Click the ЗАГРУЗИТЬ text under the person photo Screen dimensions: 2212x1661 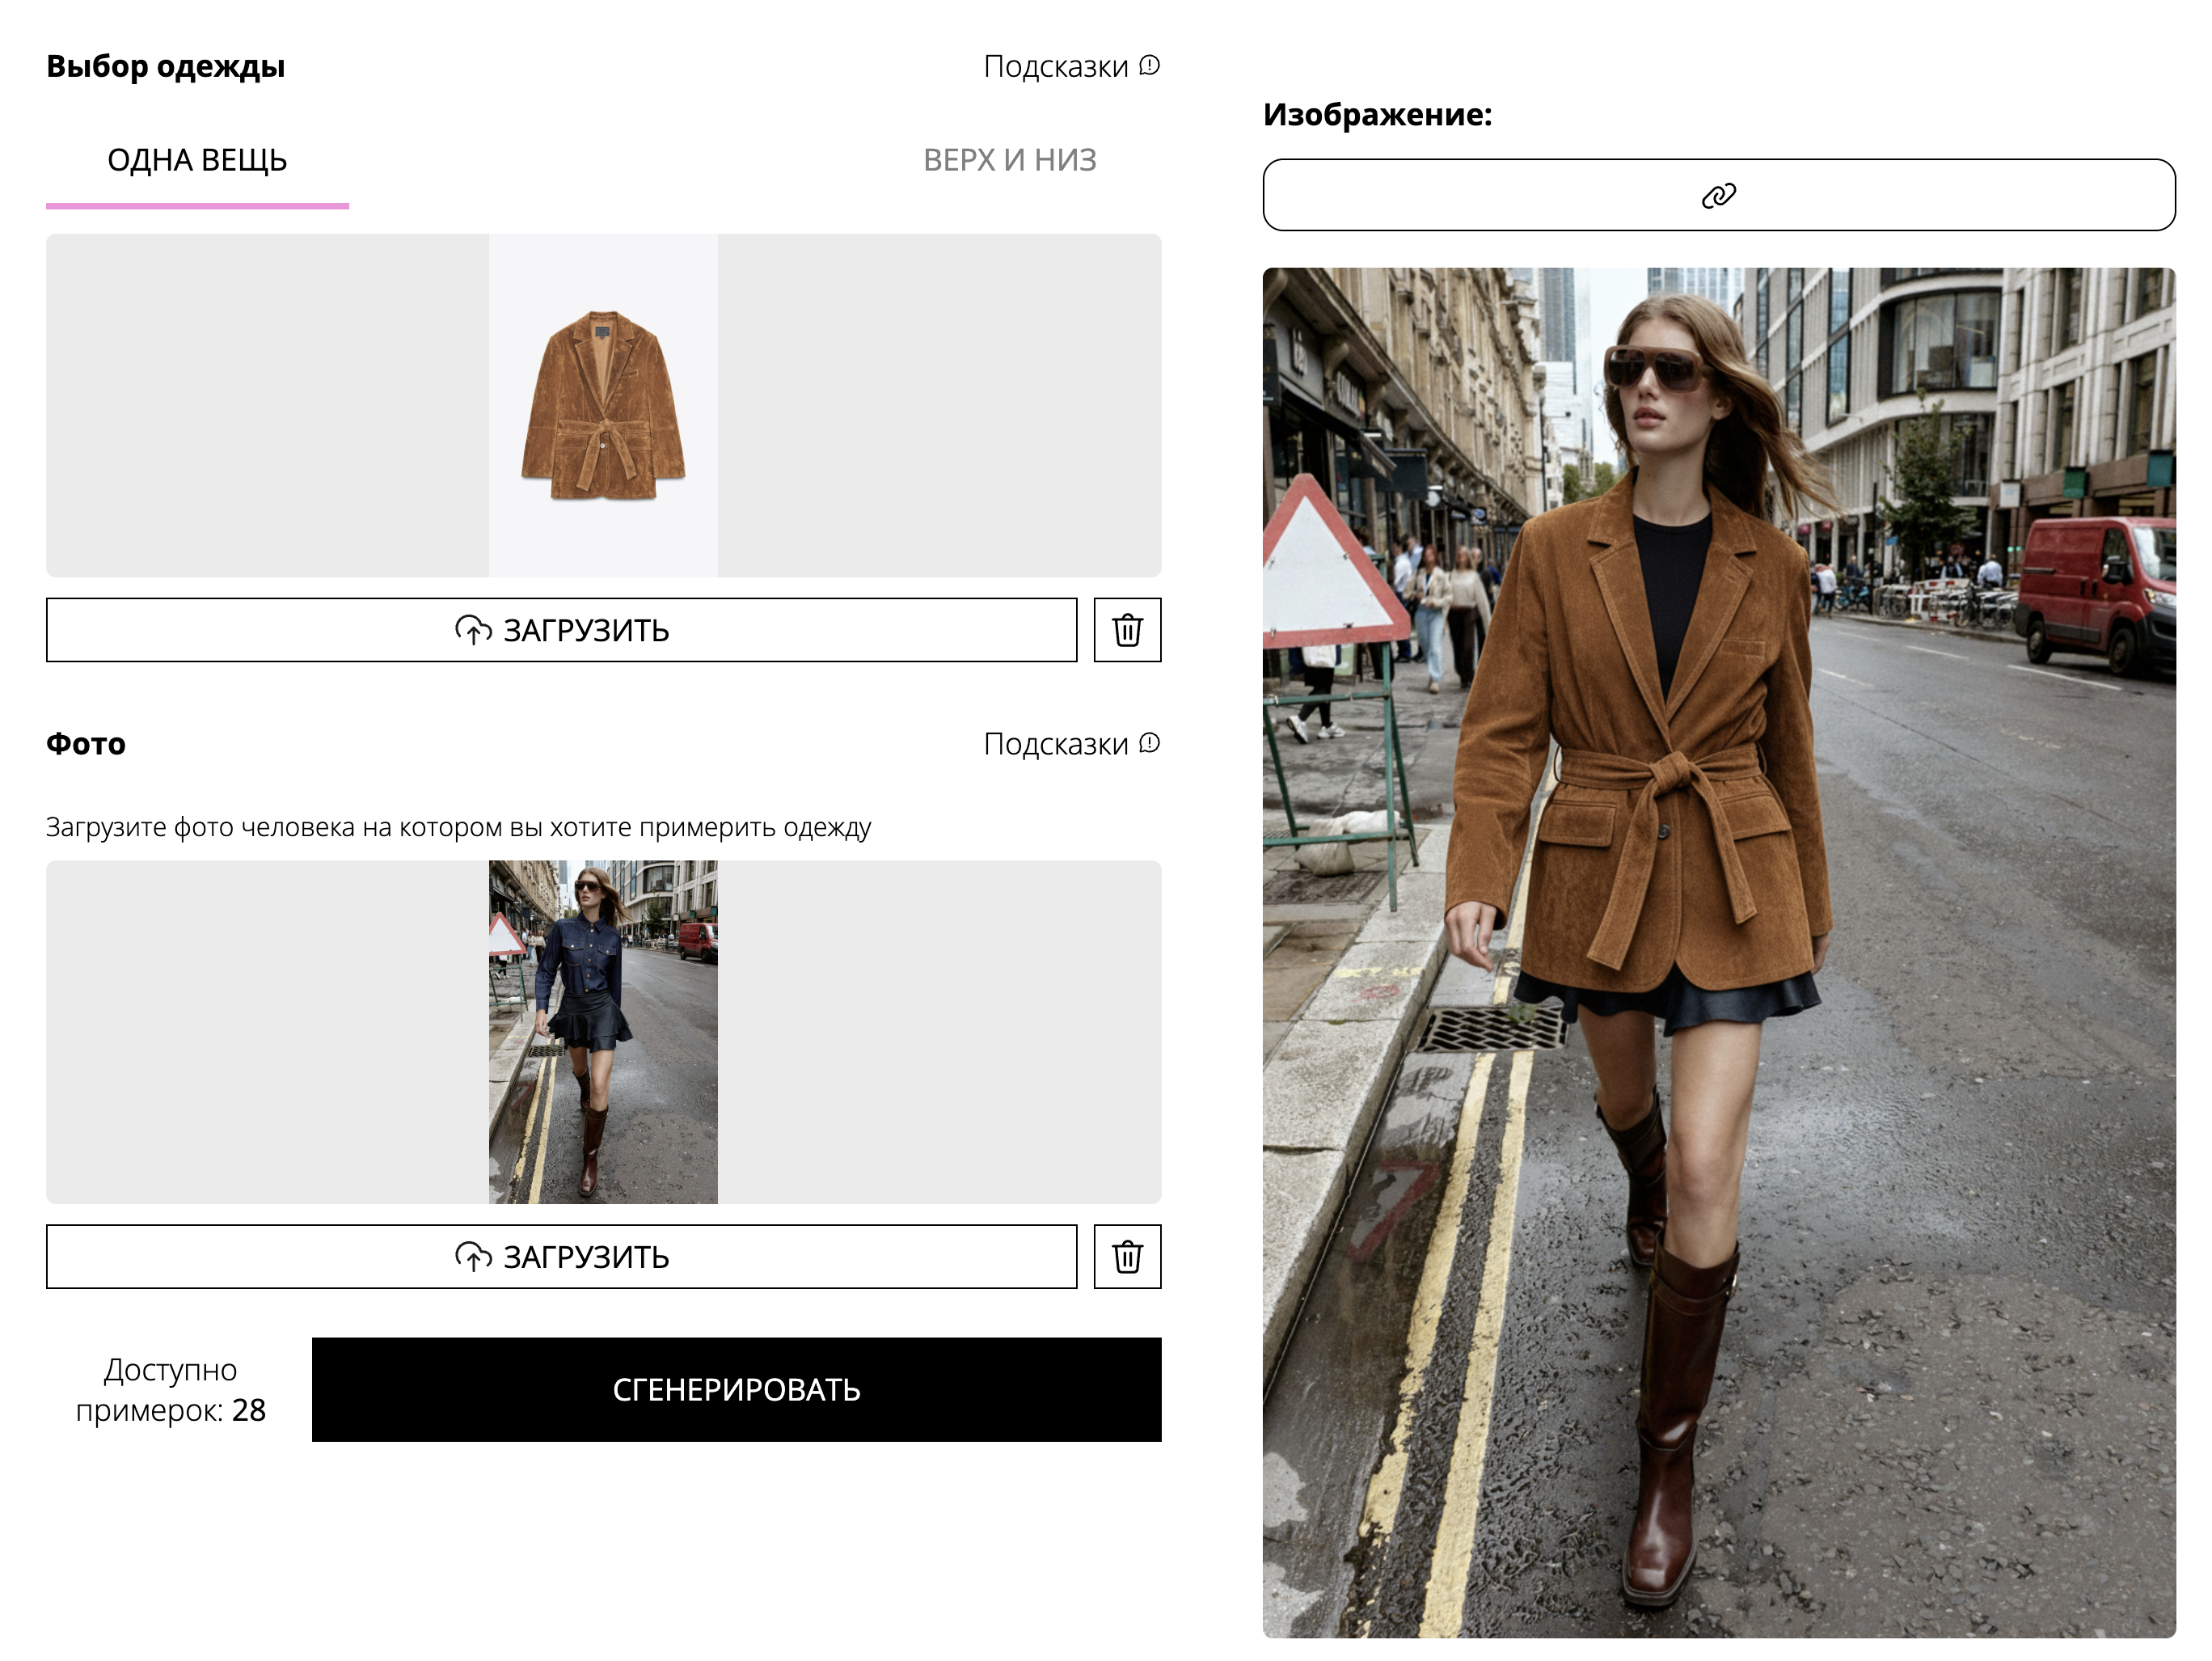(x=586, y=1256)
